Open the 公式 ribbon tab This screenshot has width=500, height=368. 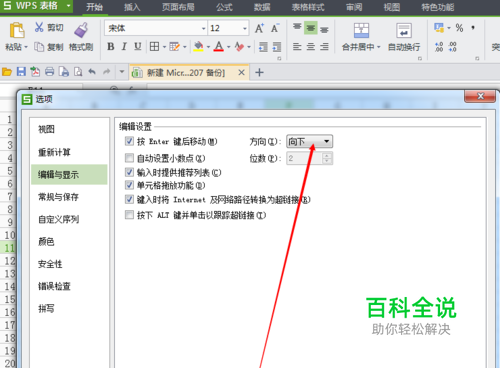pyautogui.click(x=224, y=7)
